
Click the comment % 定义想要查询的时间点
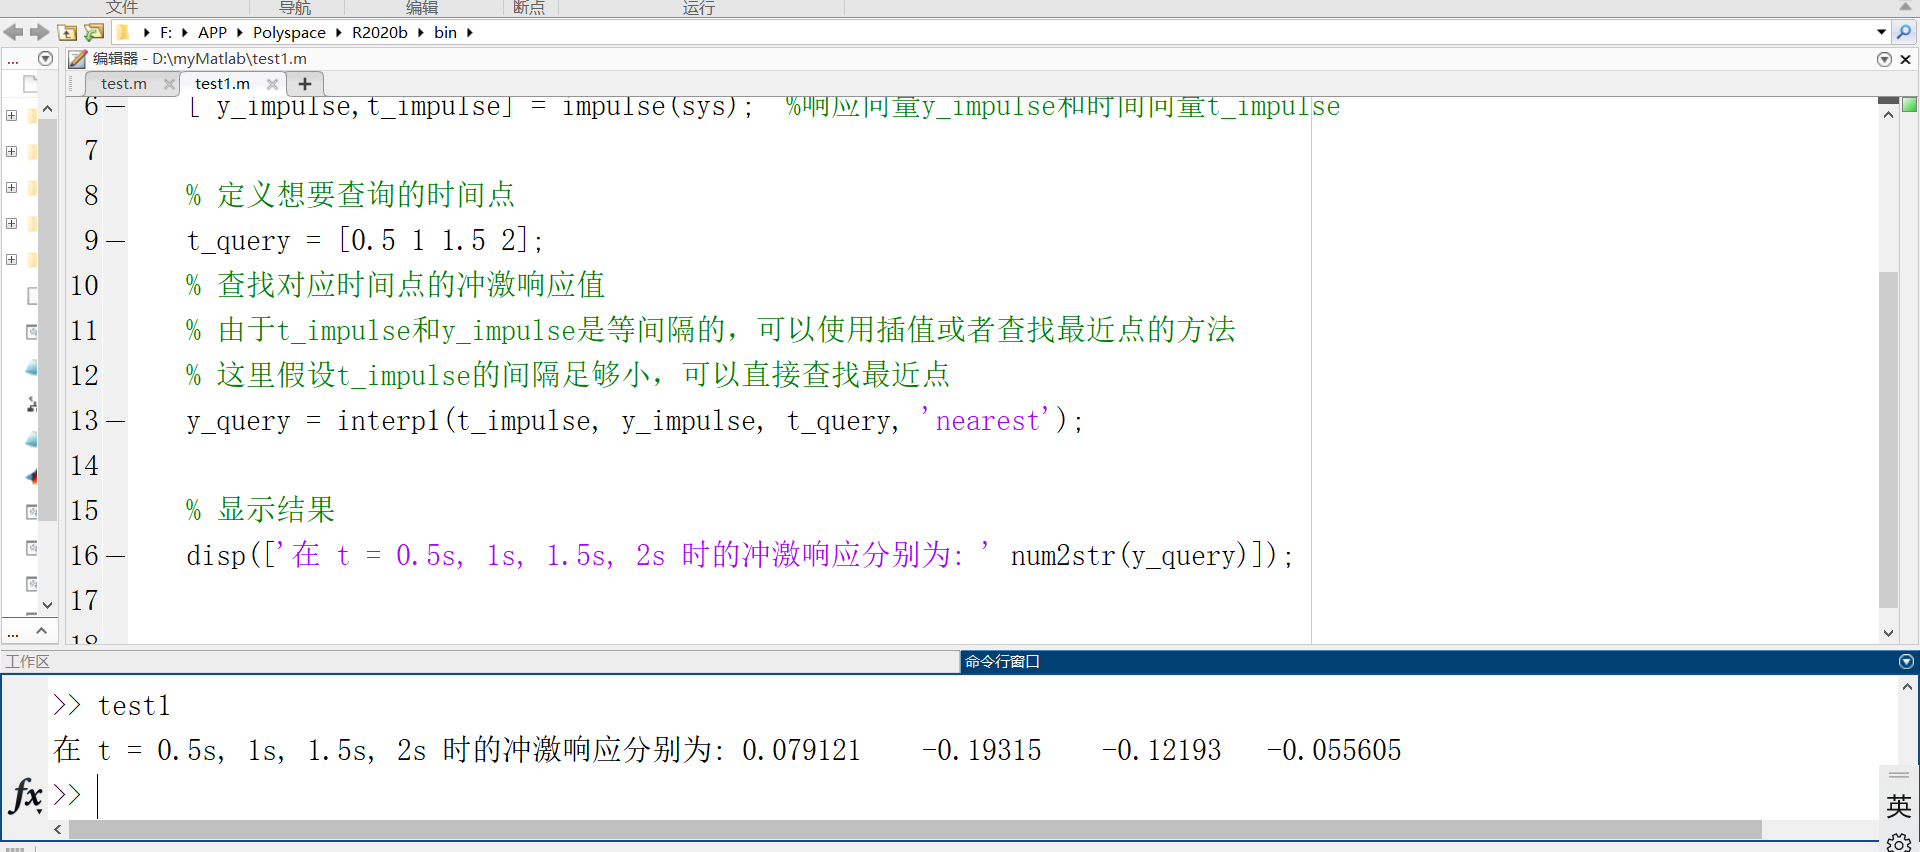[350, 194]
